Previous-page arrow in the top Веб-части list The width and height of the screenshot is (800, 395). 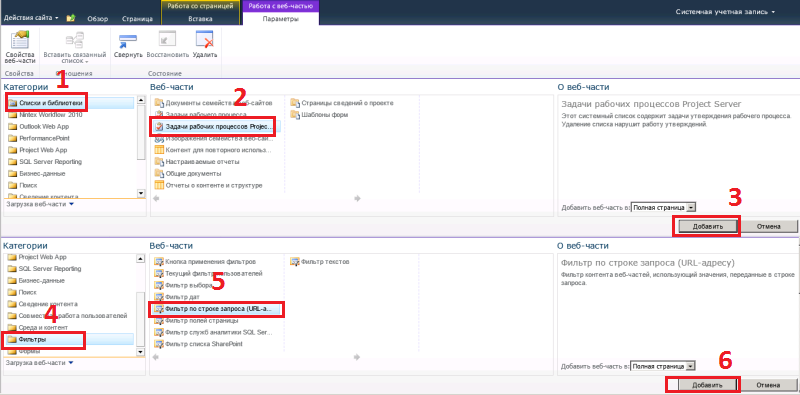click(156, 199)
